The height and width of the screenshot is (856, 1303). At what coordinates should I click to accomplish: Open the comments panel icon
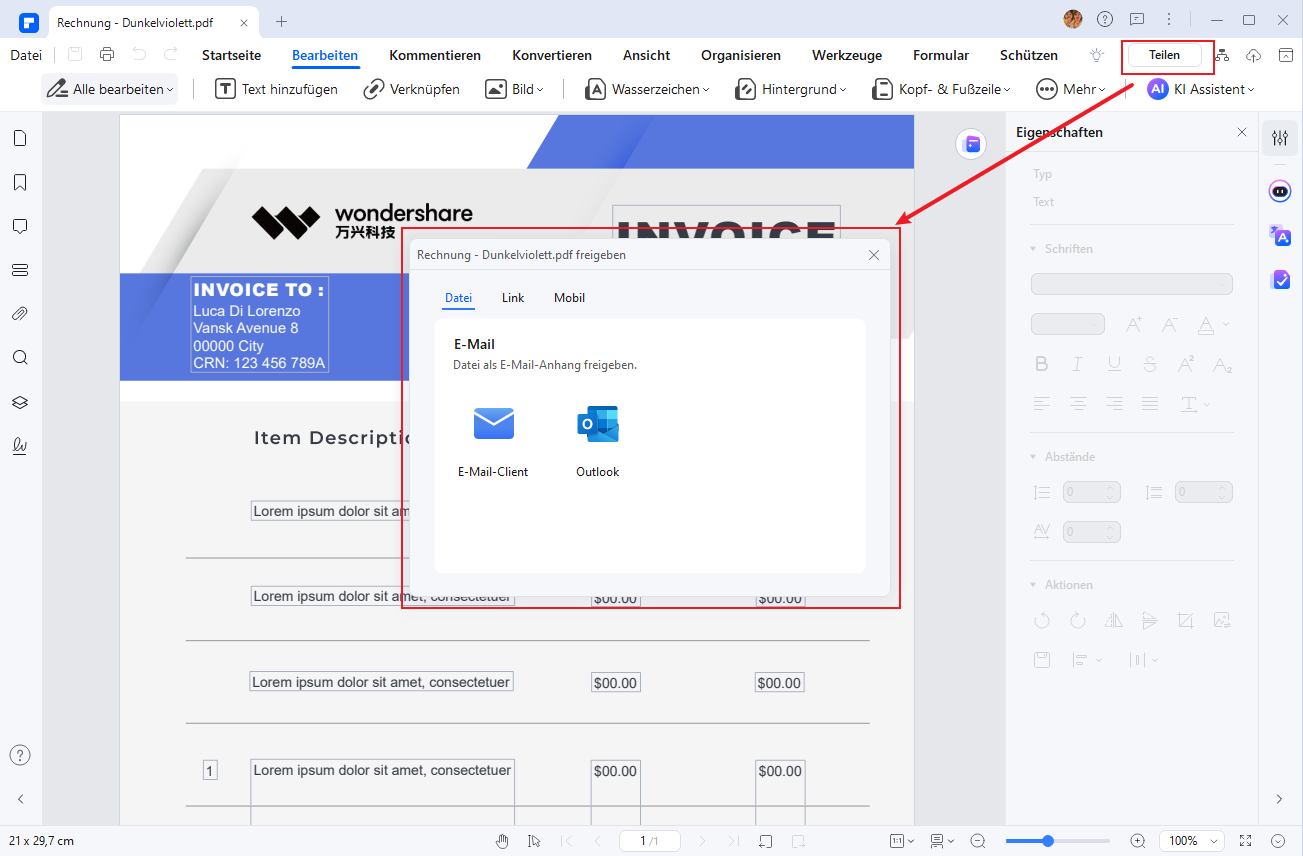coord(20,226)
